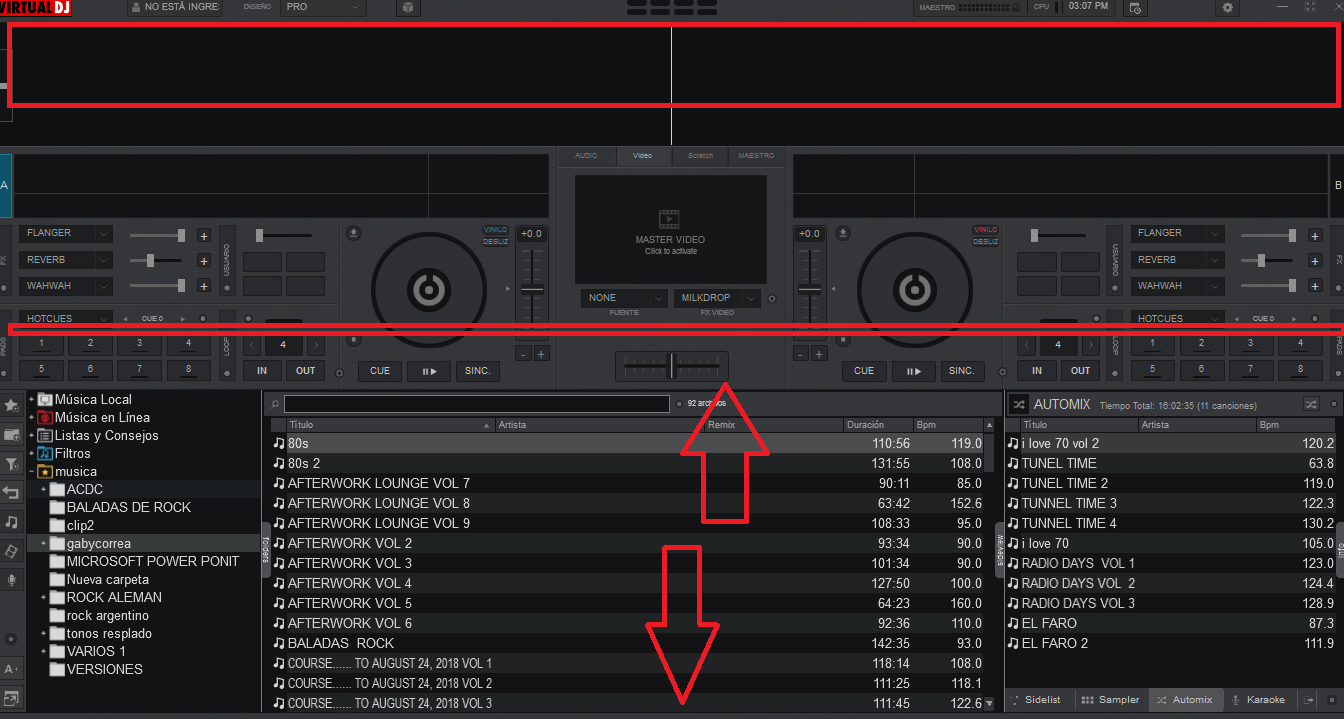The height and width of the screenshot is (719, 1344).
Task: Toggle VINILO mode on deck A
Action: pos(496,230)
